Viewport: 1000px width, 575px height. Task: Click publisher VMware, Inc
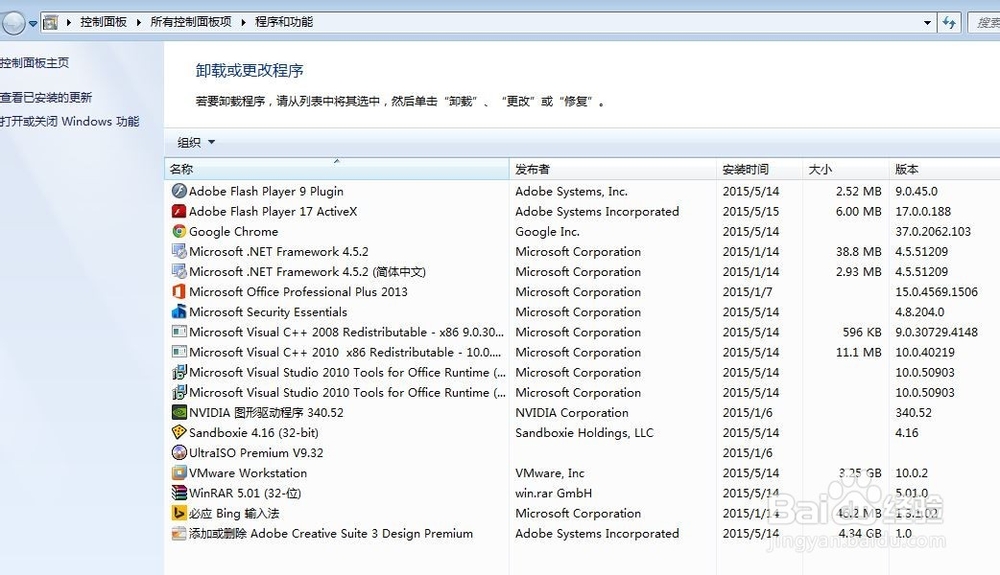550,473
